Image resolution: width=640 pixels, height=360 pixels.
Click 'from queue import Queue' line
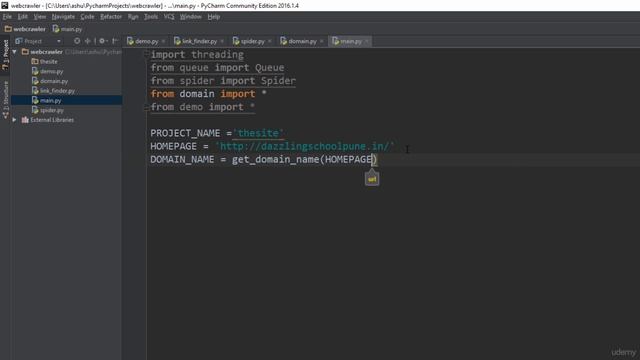217,68
